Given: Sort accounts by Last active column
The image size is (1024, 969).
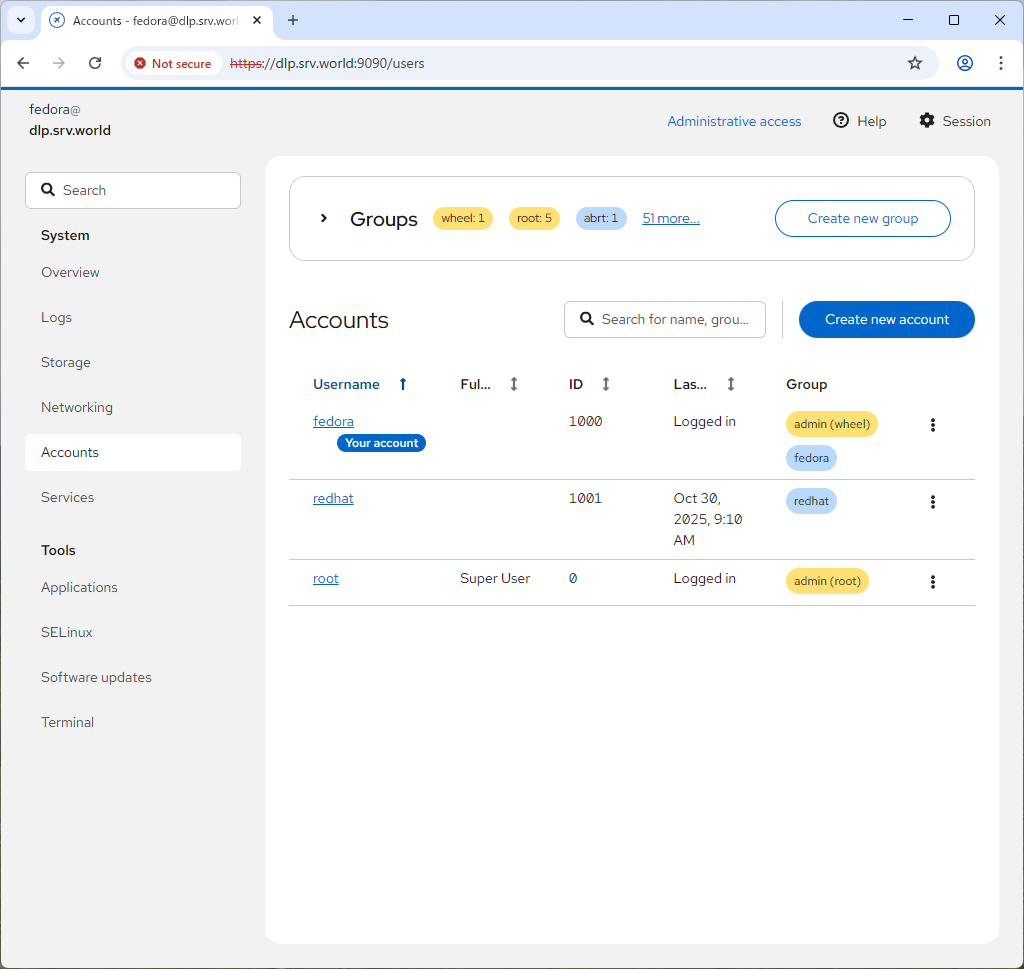Looking at the screenshot, I should point(730,384).
